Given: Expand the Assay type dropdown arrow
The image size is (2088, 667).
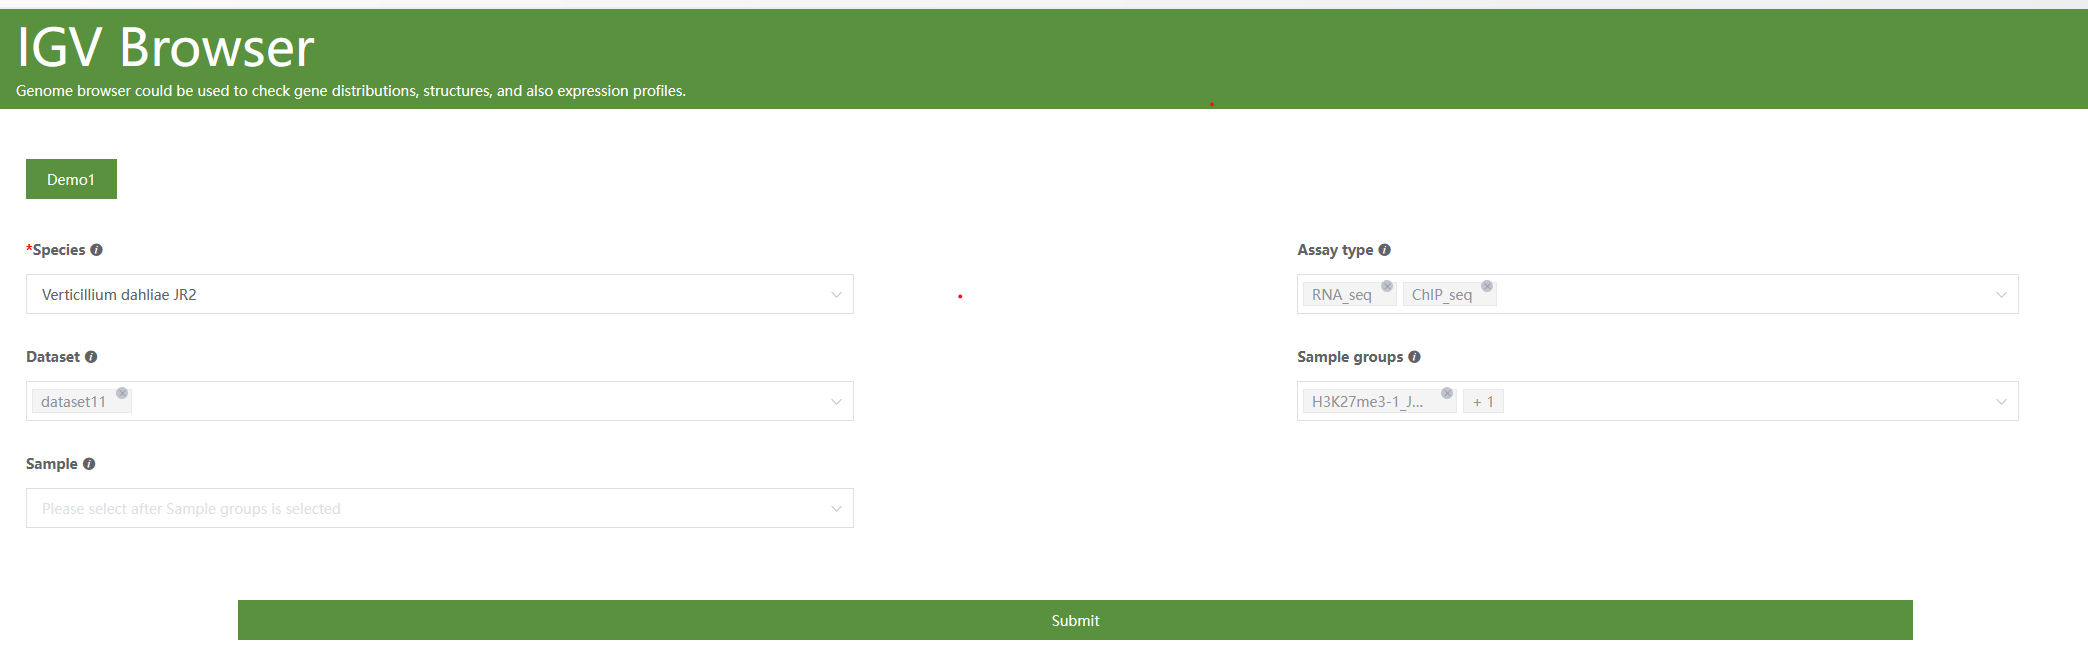Looking at the screenshot, I should coord(2001,295).
